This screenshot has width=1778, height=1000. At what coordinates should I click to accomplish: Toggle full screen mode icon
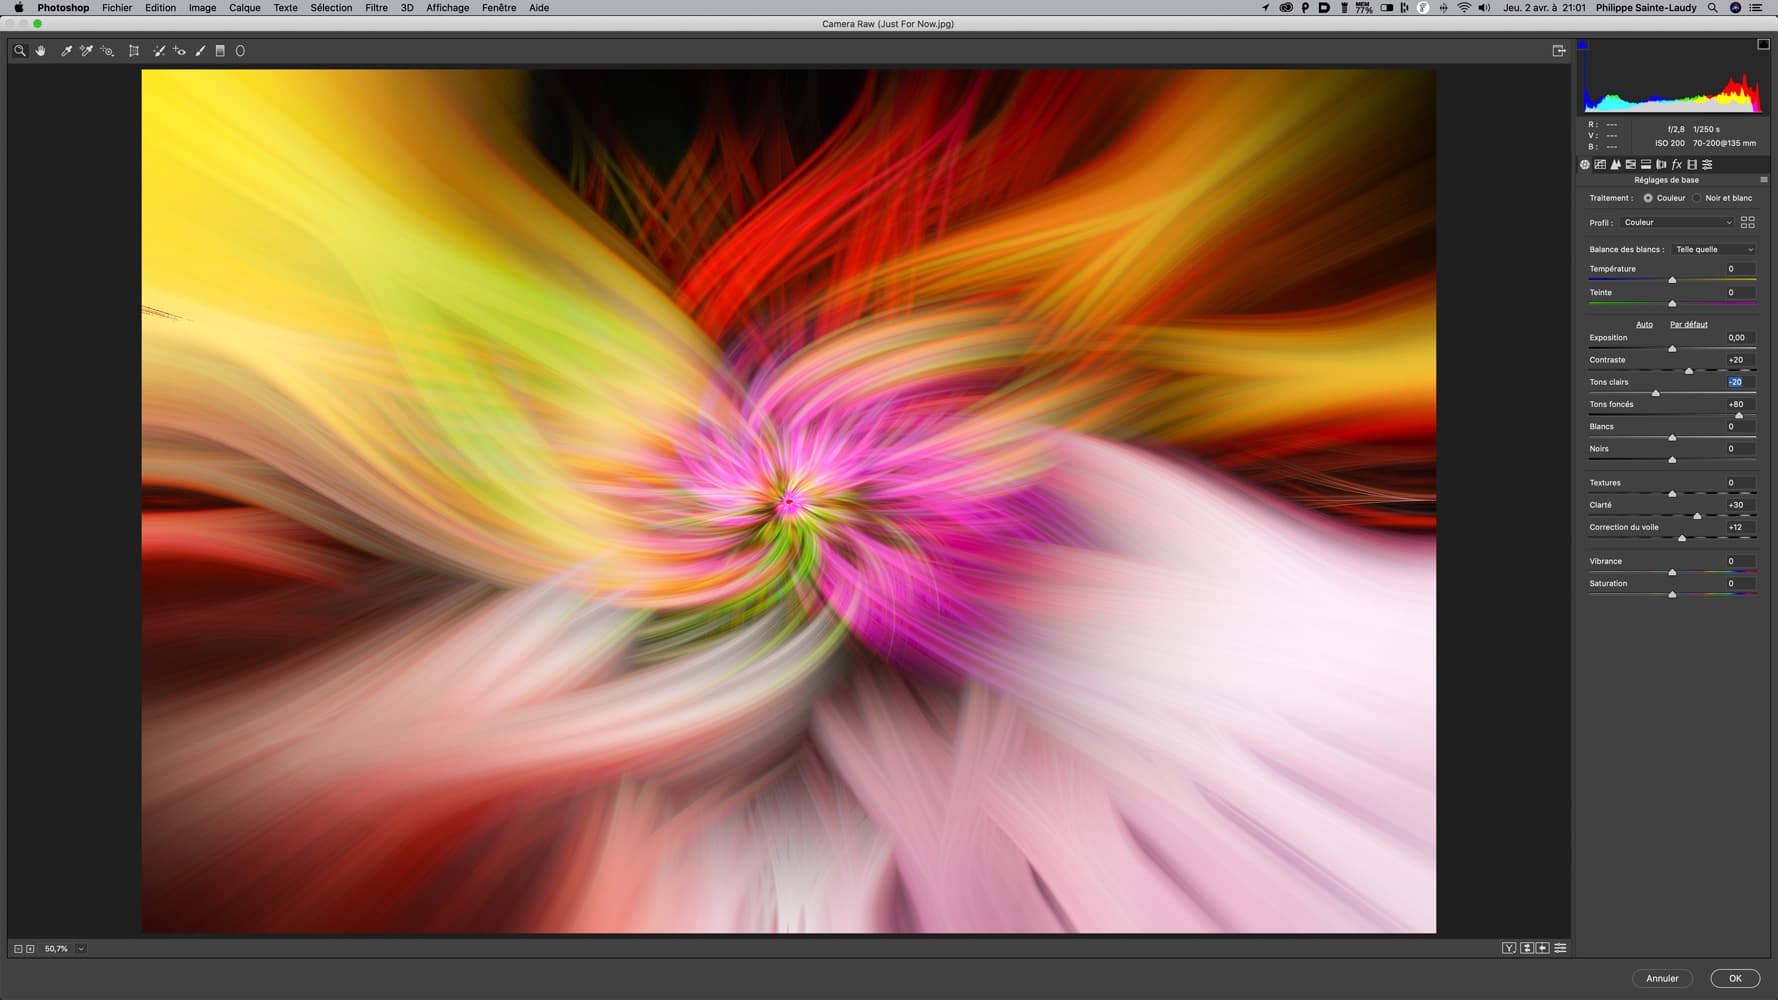click(1558, 51)
